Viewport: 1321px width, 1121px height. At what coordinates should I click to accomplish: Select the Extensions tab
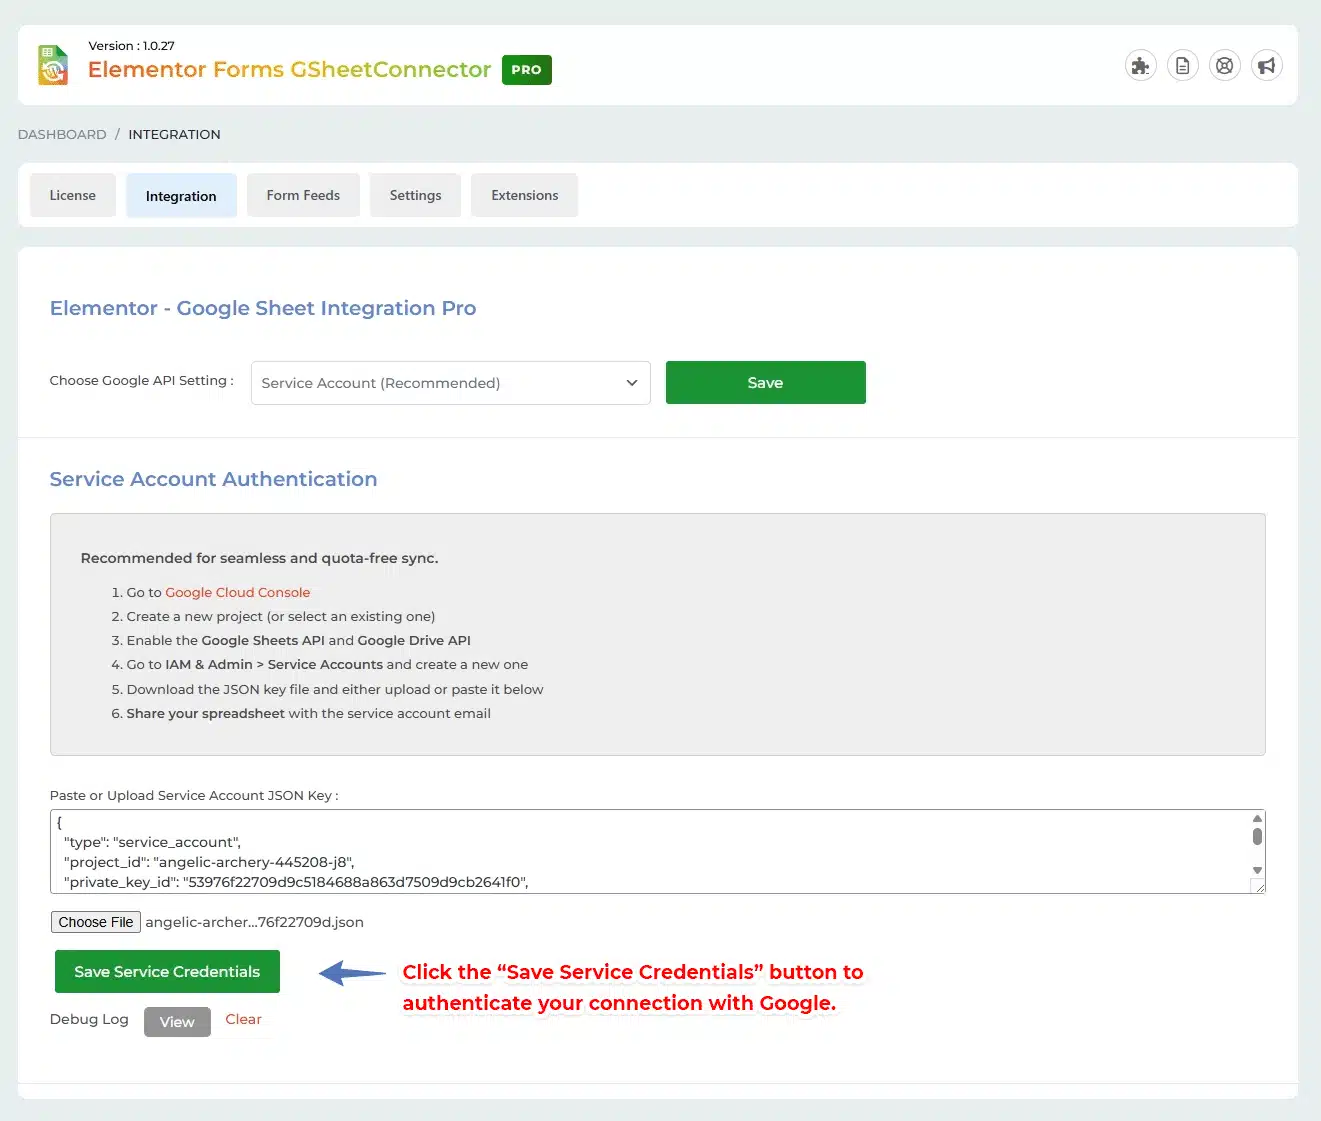(x=524, y=196)
